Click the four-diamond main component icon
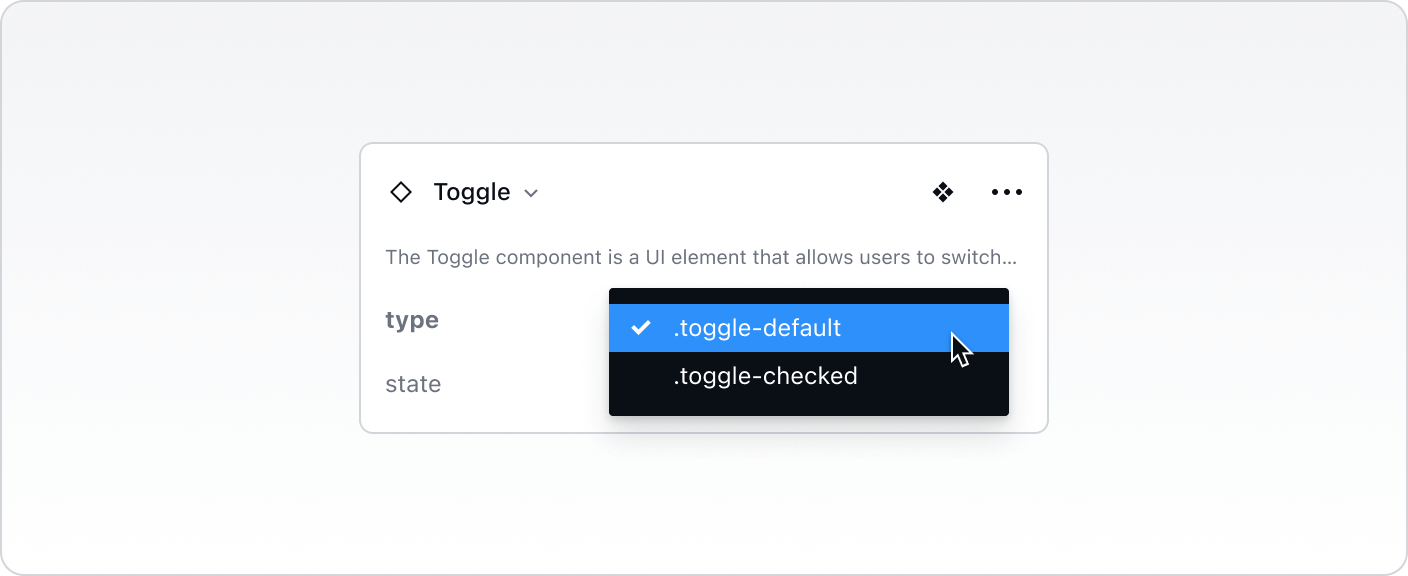 coord(943,192)
